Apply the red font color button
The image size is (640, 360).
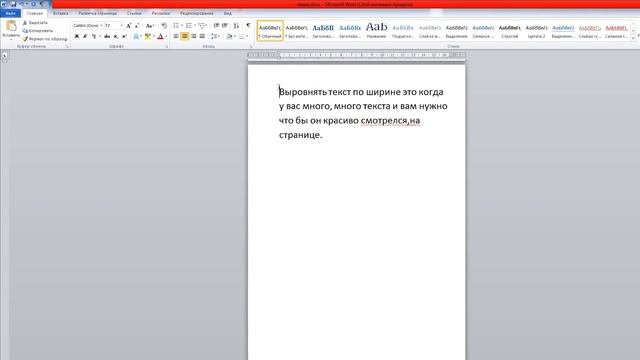pos(160,36)
